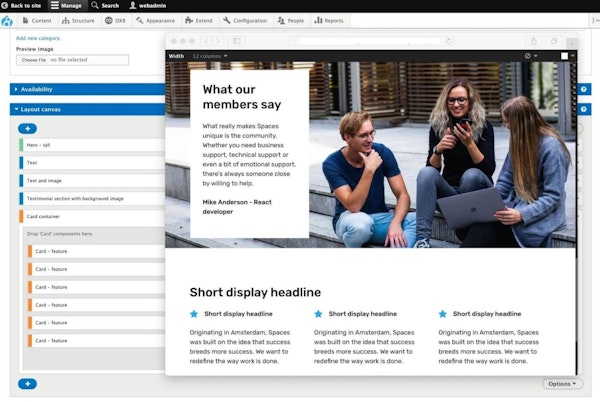The height and width of the screenshot is (402, 600).
Task: Open the Structure admin menu
Action: [x=78, y=20]
